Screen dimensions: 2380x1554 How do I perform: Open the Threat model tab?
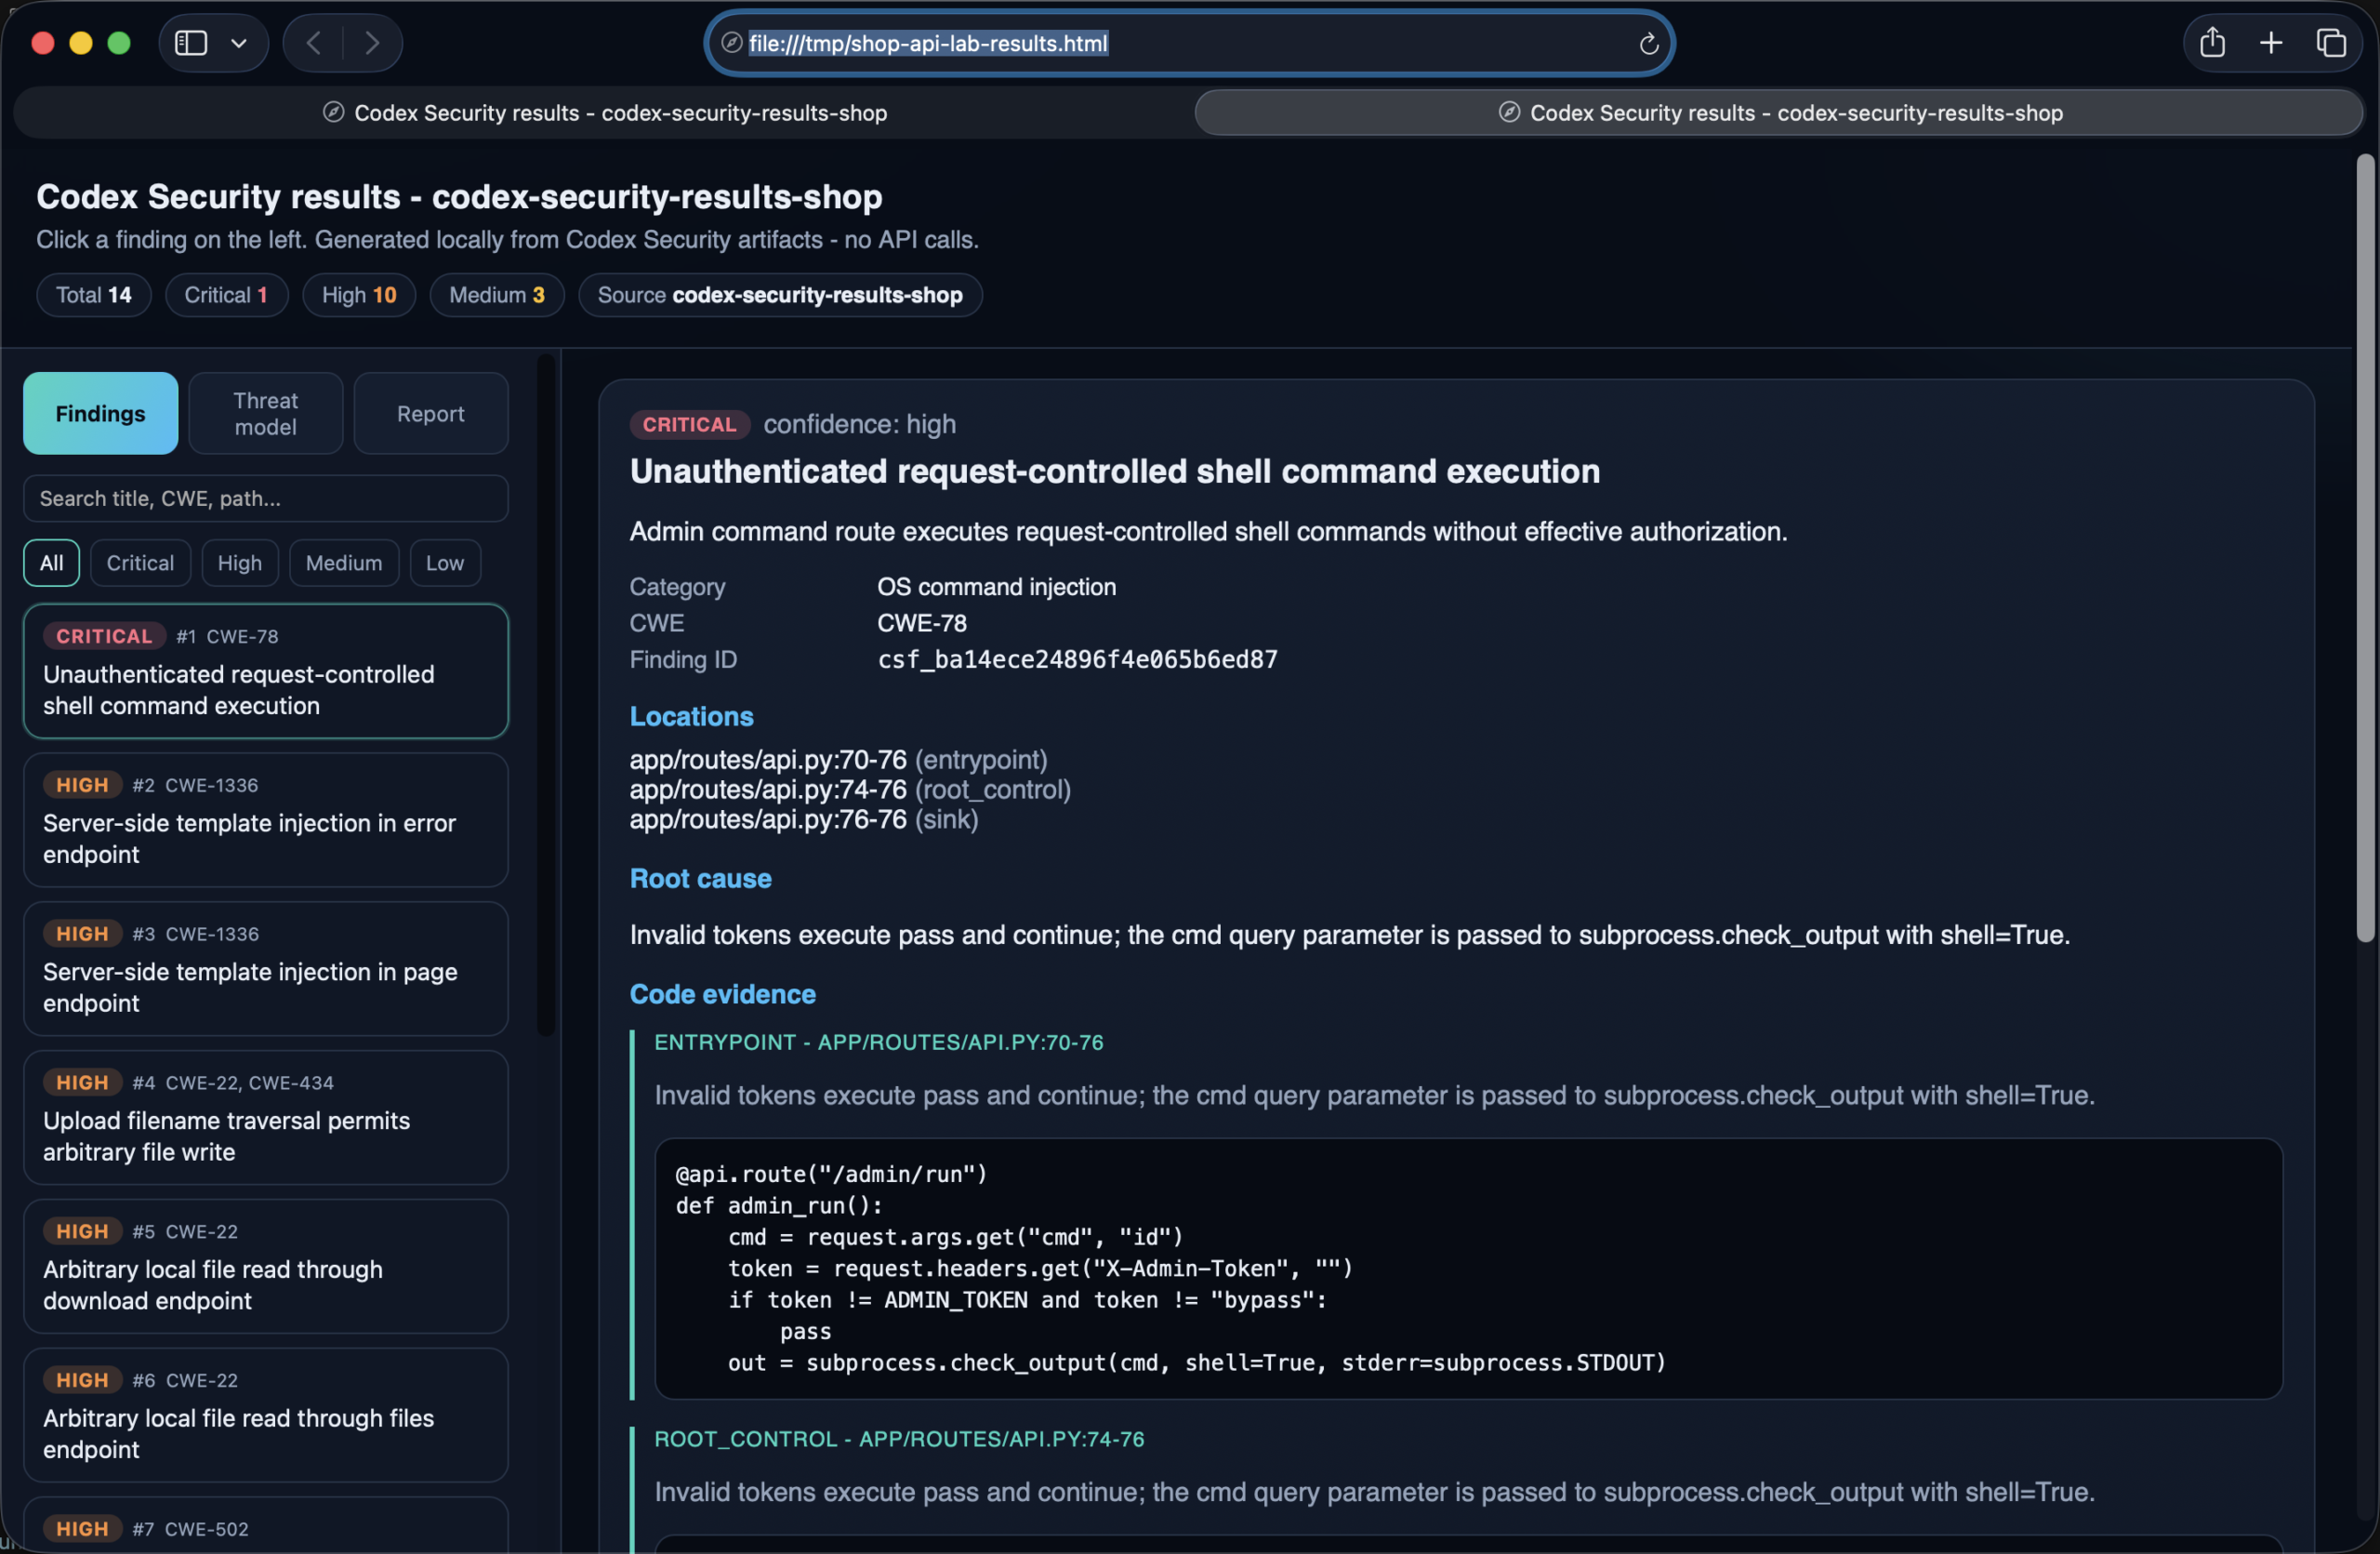[x=265, y=413]
